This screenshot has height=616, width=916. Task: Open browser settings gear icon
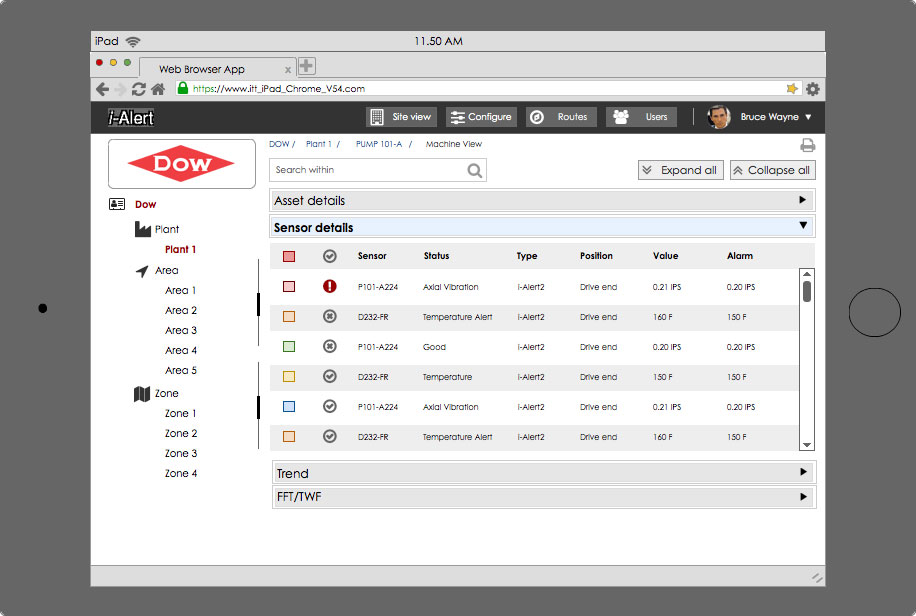813,89
